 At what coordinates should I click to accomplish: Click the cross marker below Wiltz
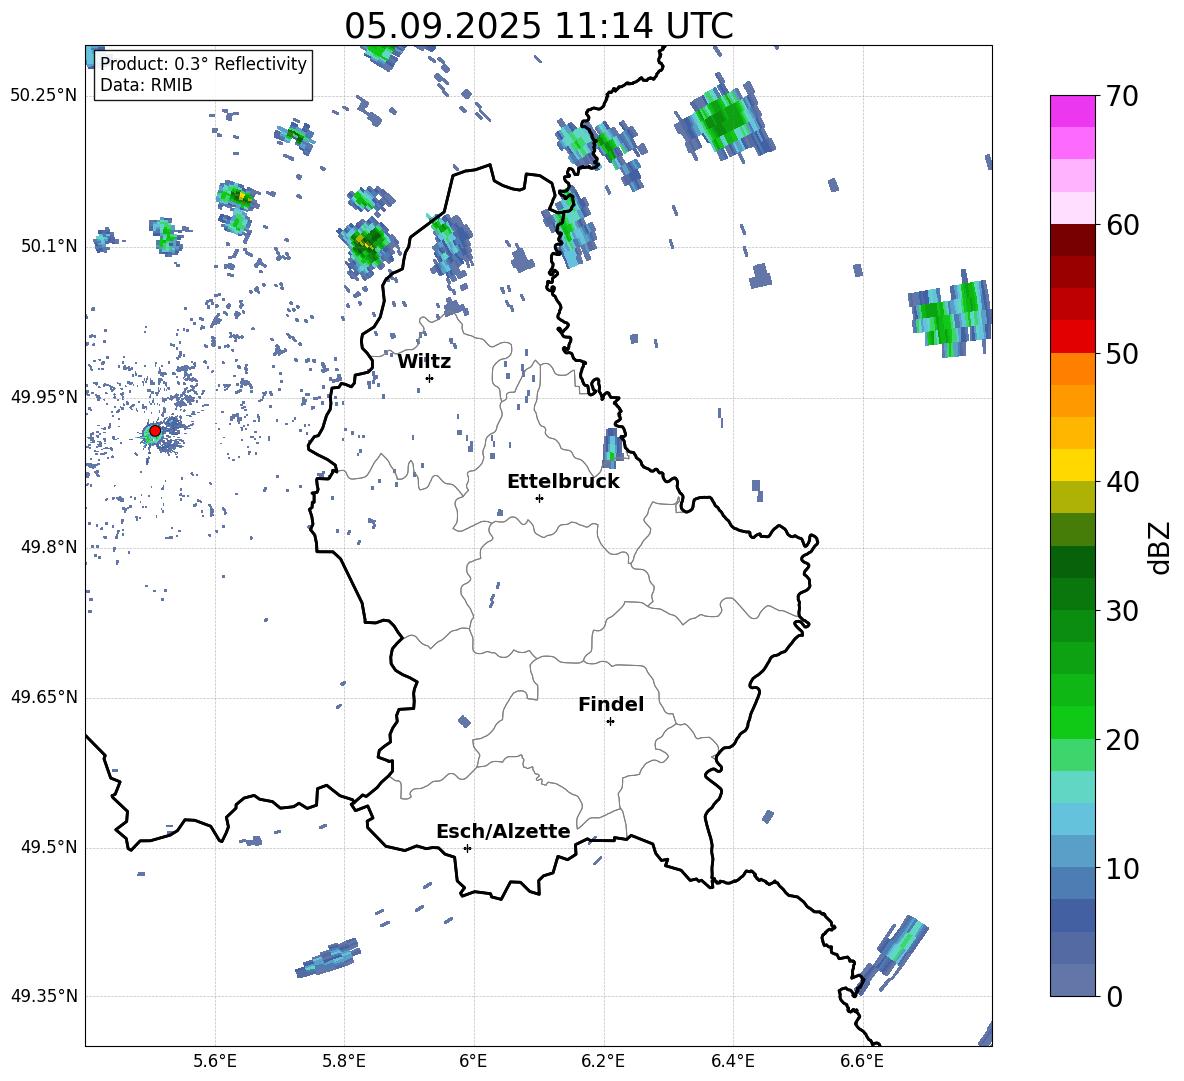tap(430, 378)
